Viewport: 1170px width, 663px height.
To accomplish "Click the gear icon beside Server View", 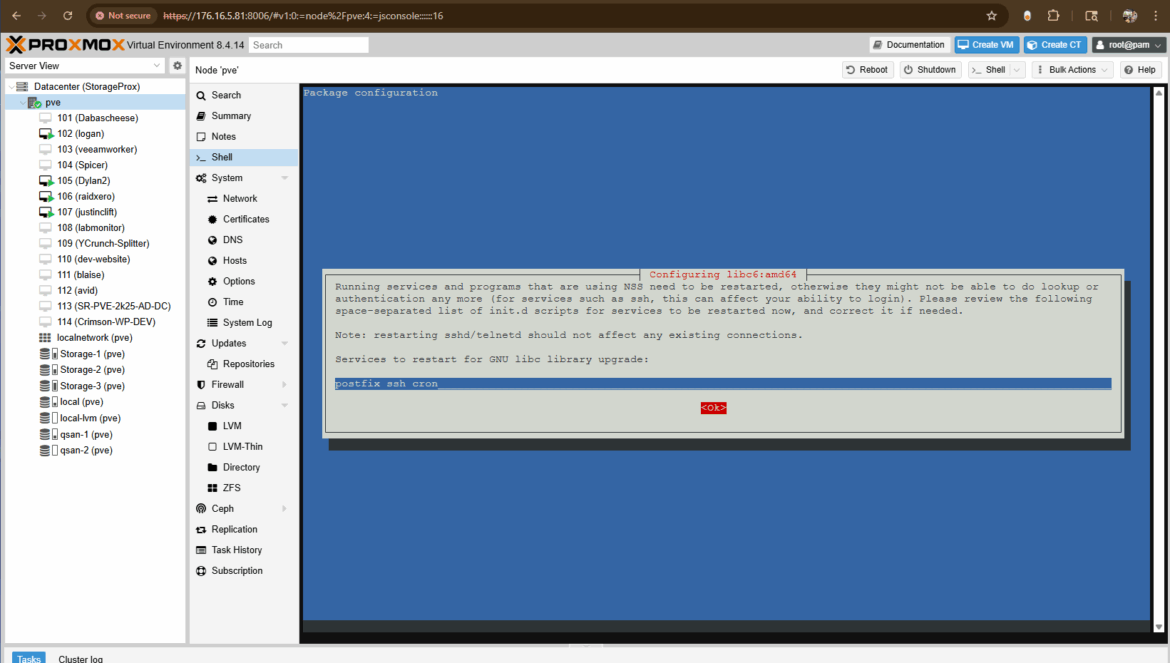I will 177,66.
